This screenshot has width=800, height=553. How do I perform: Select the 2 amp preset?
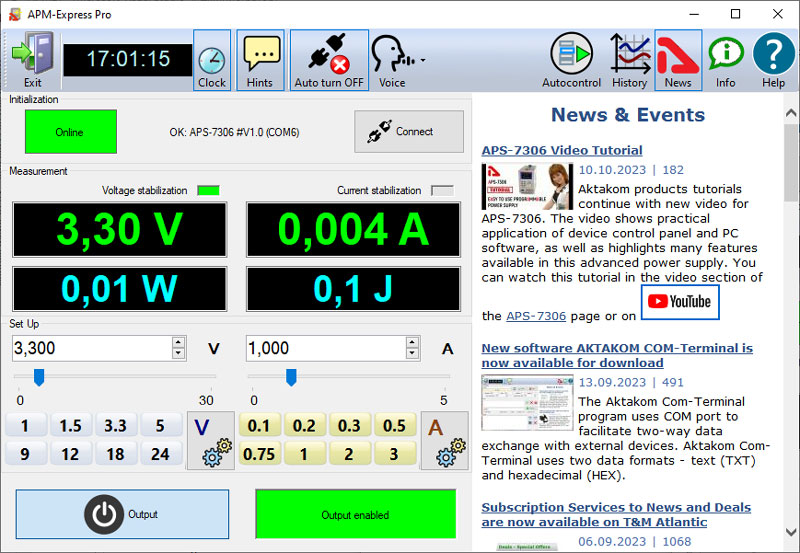349,454
